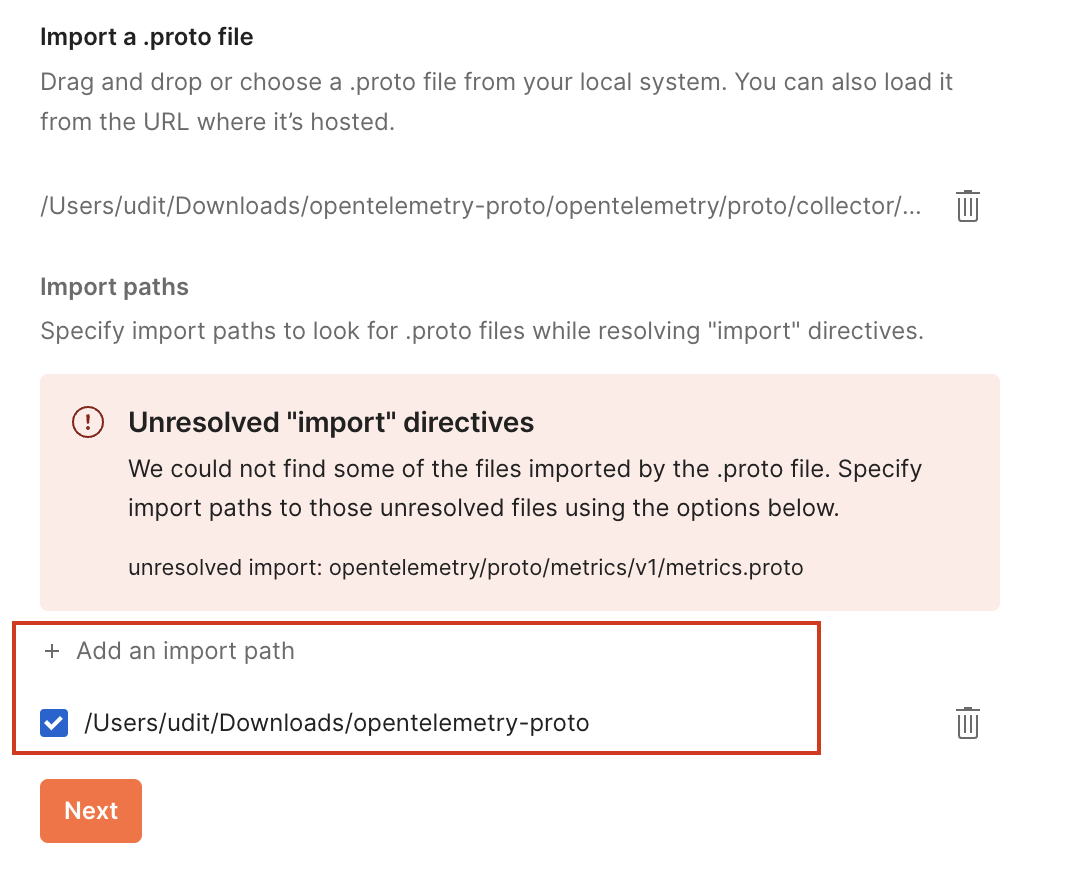1074x886 pixels.
Task: Click the trash icon beside the .proto file path
Action: pos(967,206)
